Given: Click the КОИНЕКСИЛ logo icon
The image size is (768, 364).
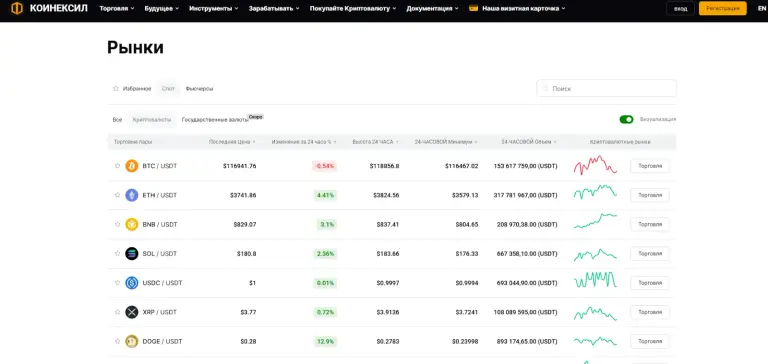Looking at the screenshot, I should tap(17, 8).
